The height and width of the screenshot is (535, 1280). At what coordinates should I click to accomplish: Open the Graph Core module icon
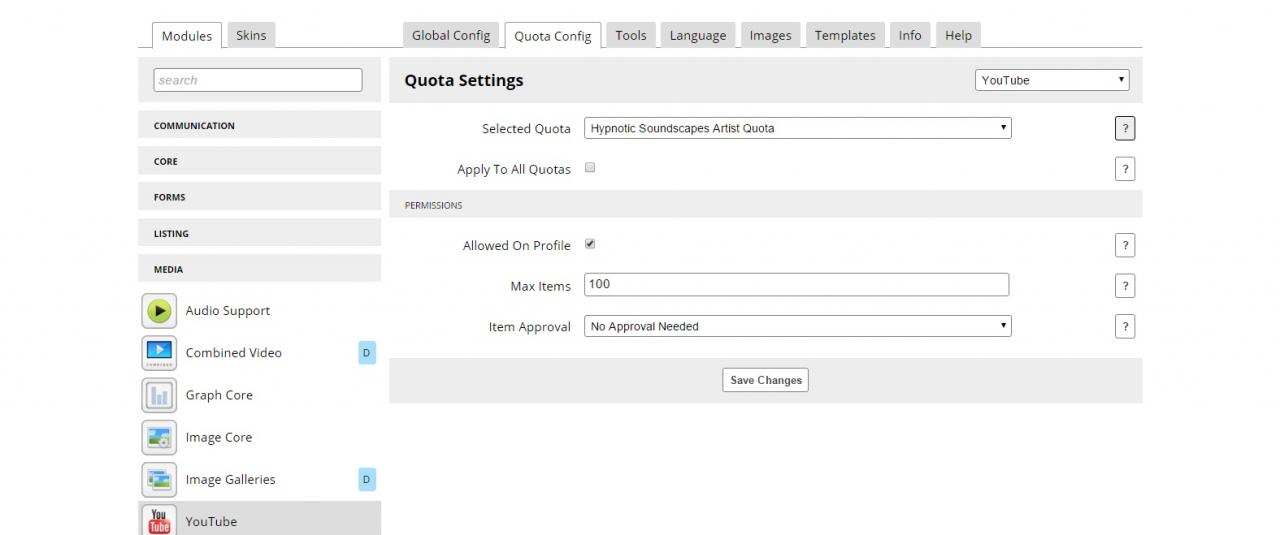coord(159,395)
